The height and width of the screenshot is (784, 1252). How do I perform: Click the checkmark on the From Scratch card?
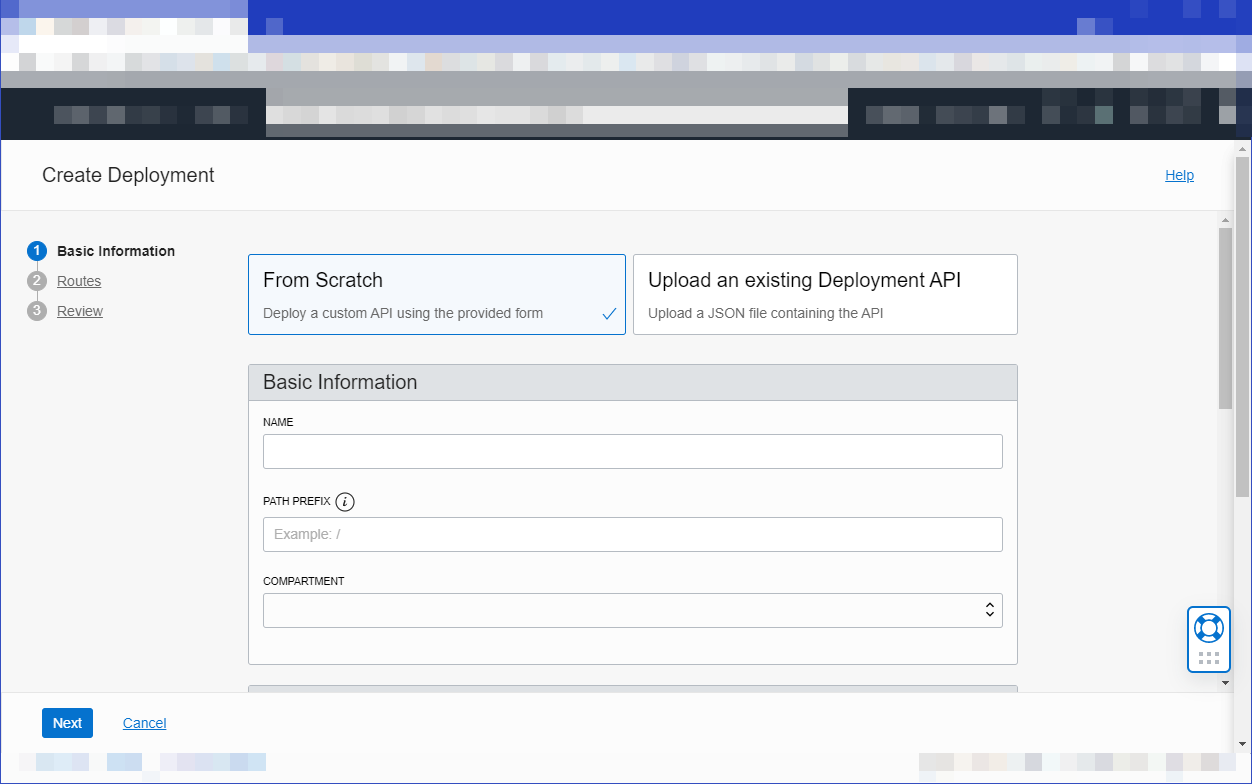tap(609, 313)
